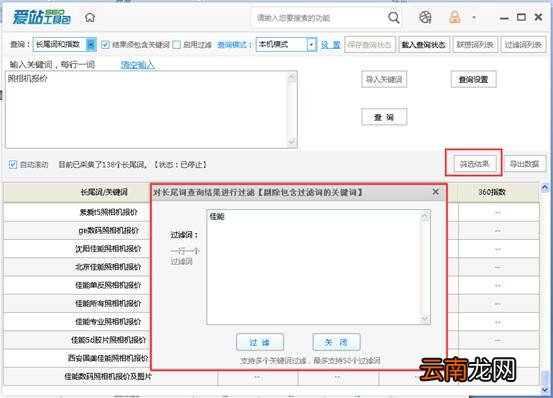This screenshot has width=553, height=398.
Task: Click the 查询 button
Action: [384, 117]
